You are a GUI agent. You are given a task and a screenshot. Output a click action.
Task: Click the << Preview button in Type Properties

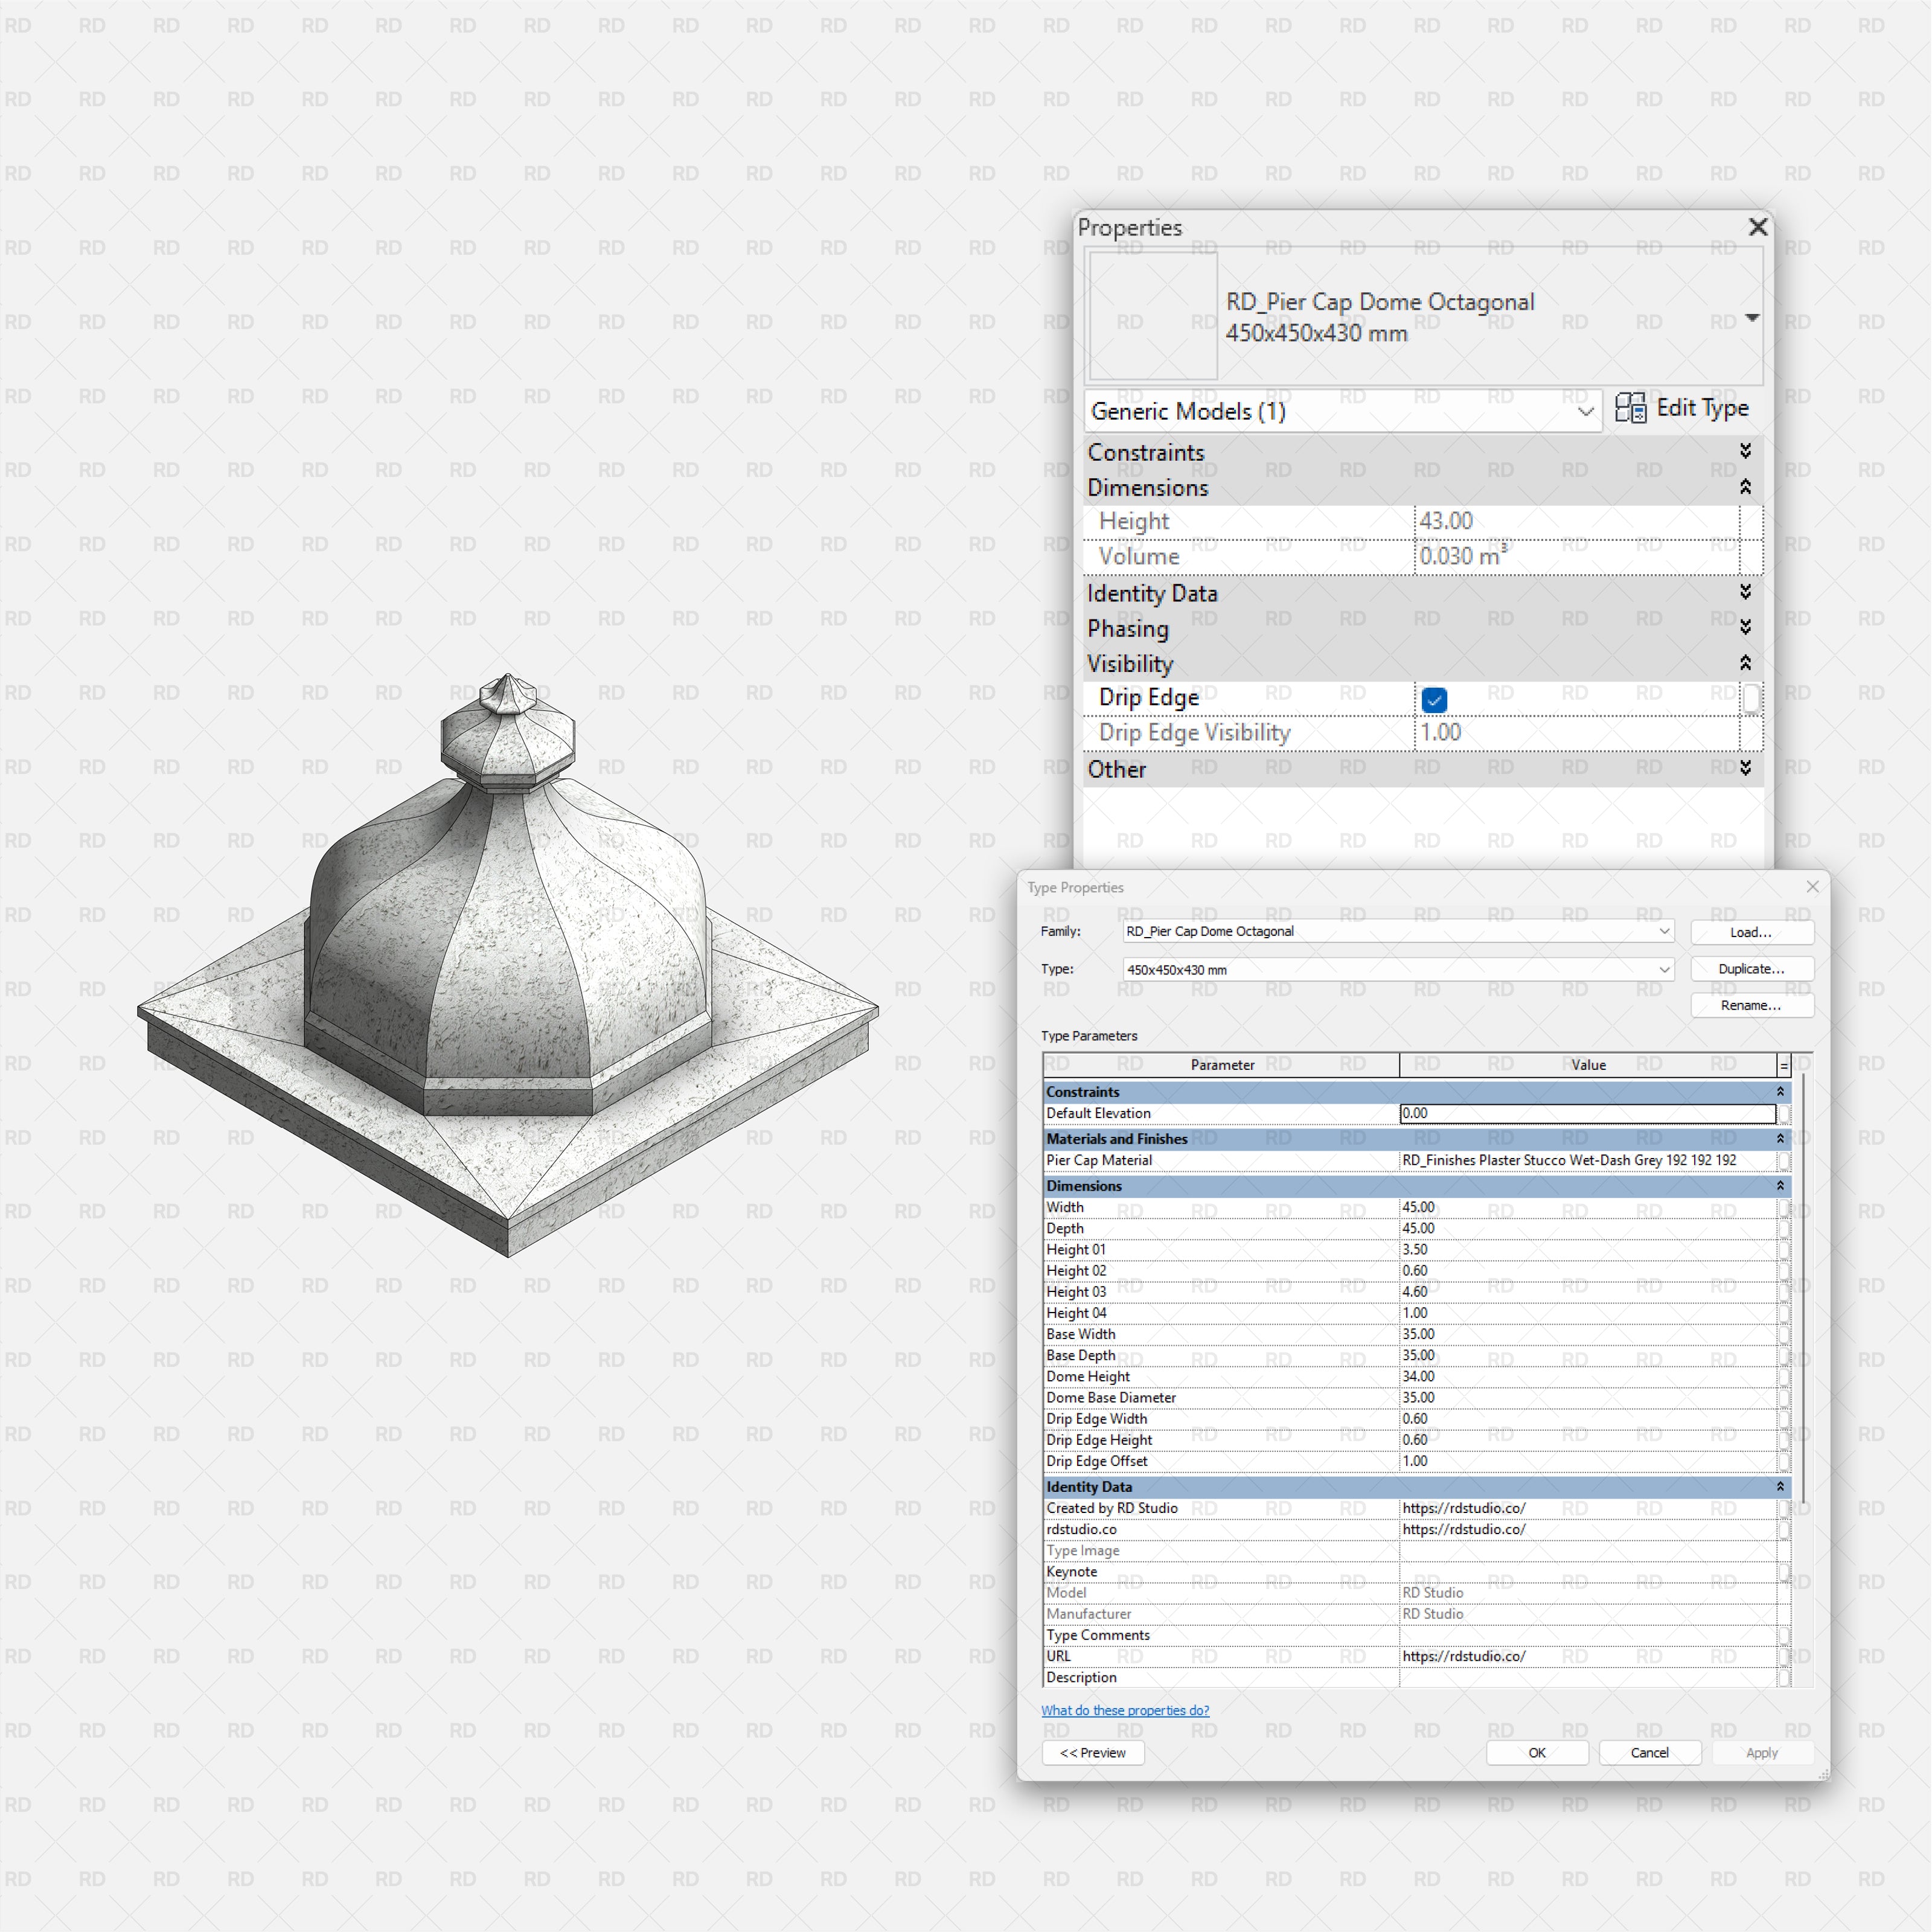tap(1093, 1752)
